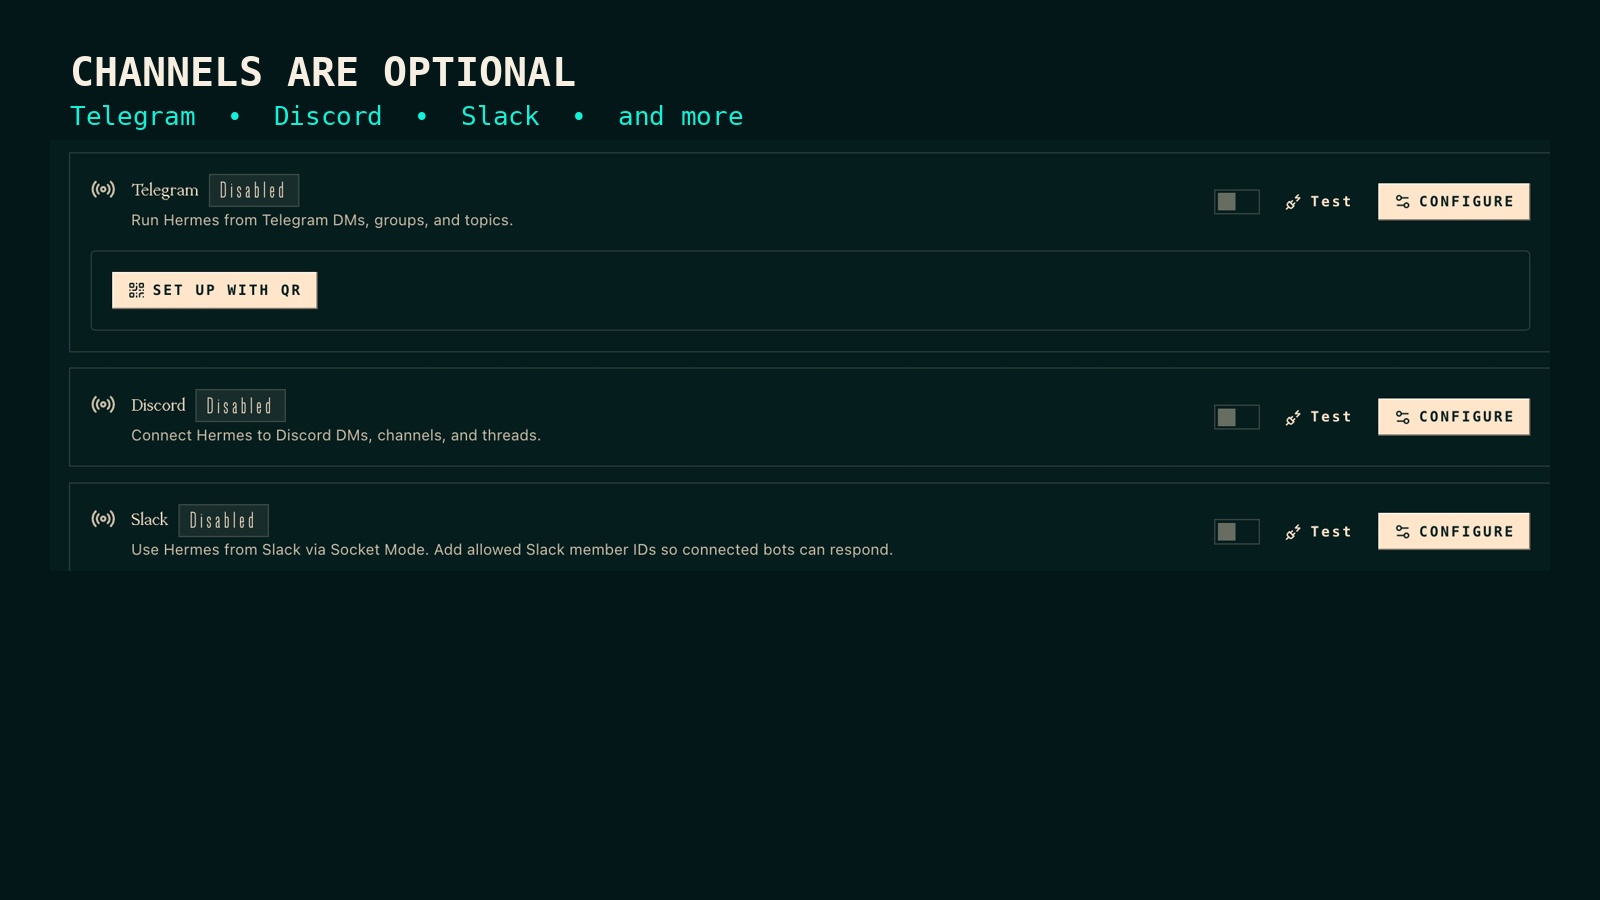Screen dimensions: 1600x900
Task: Click 'Slack' in the teal subtitle
Action: coord(500,116)
